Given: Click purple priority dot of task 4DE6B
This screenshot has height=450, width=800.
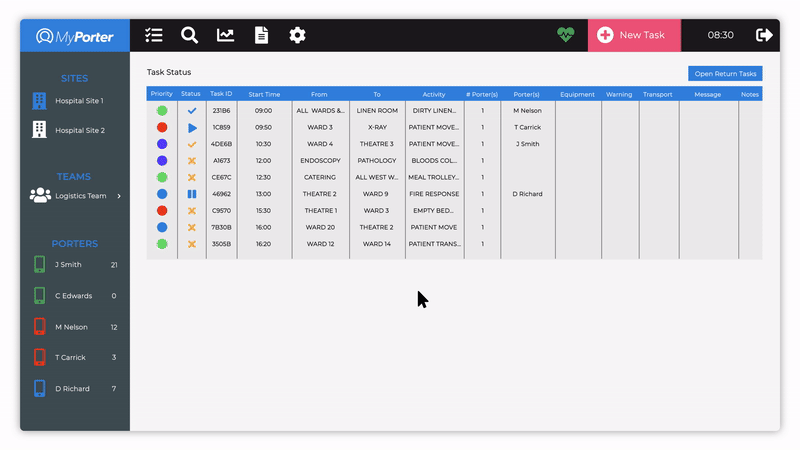Looking at the screenshot, I should click(162, 144).
